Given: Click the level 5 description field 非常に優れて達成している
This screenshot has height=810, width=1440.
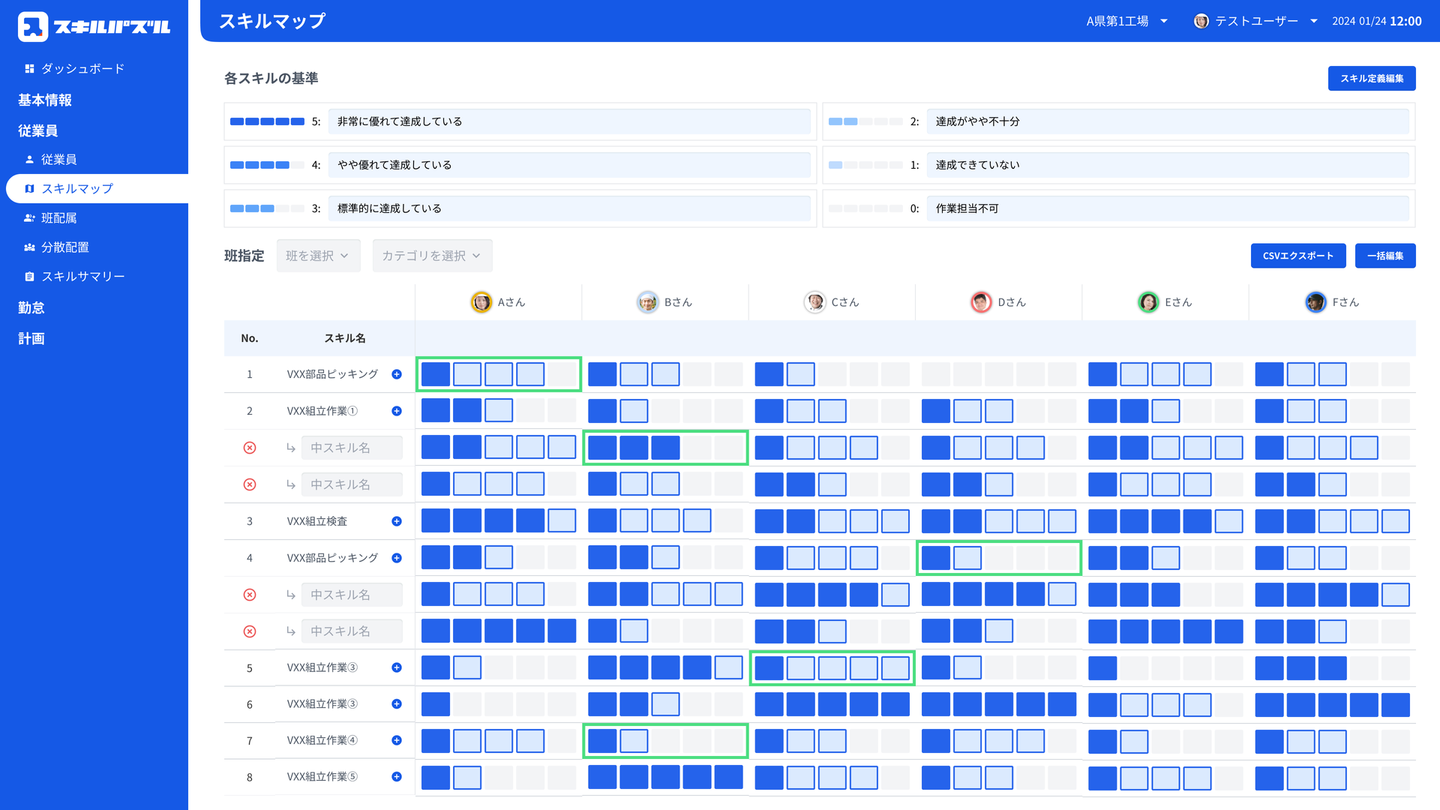Looking at the screenshot, I should click(568, 121).
